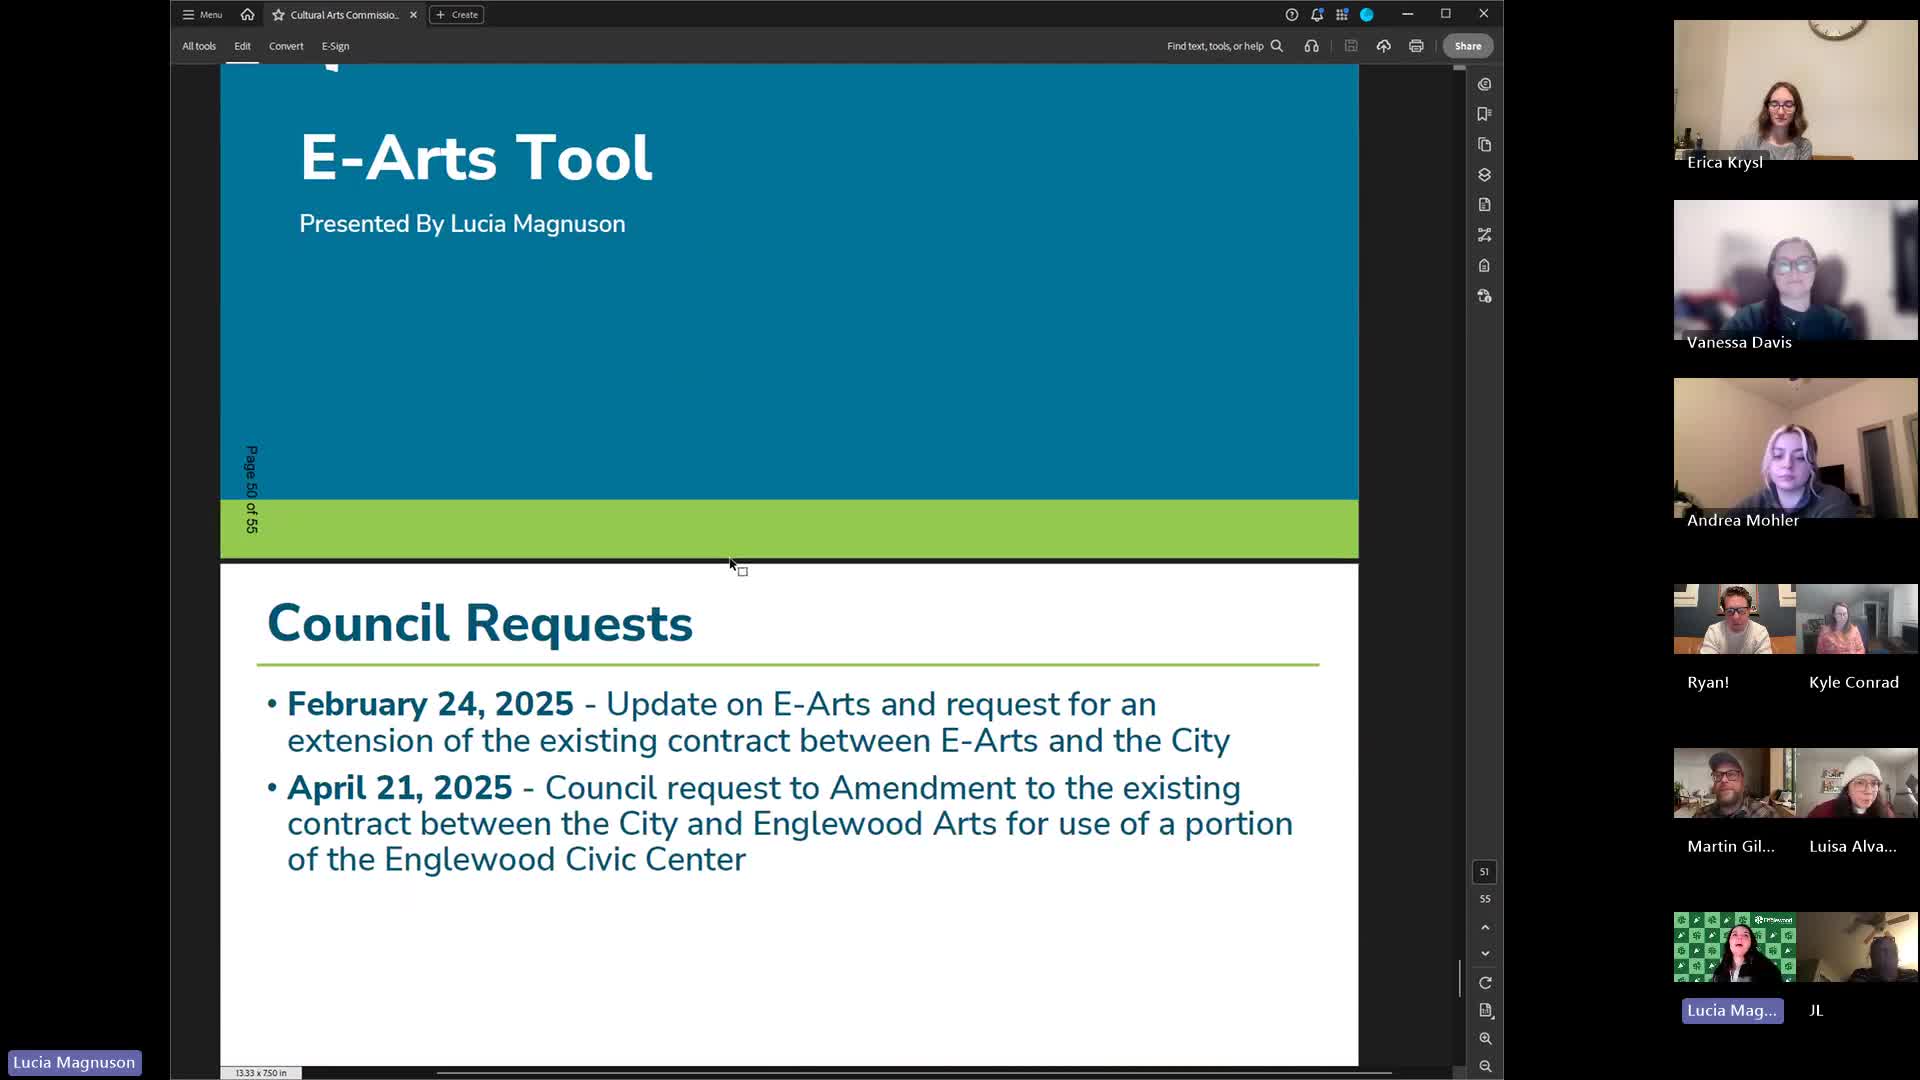Rotate the page view clockwise
The height and width of the screenshot is (1080, 1920).
point(1485,983)
